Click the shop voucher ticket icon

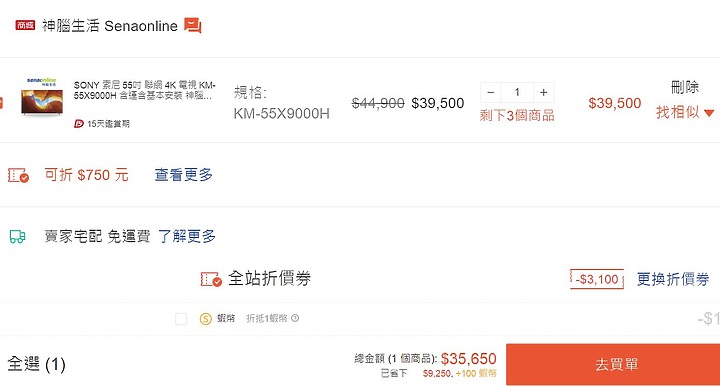[18, 175]
